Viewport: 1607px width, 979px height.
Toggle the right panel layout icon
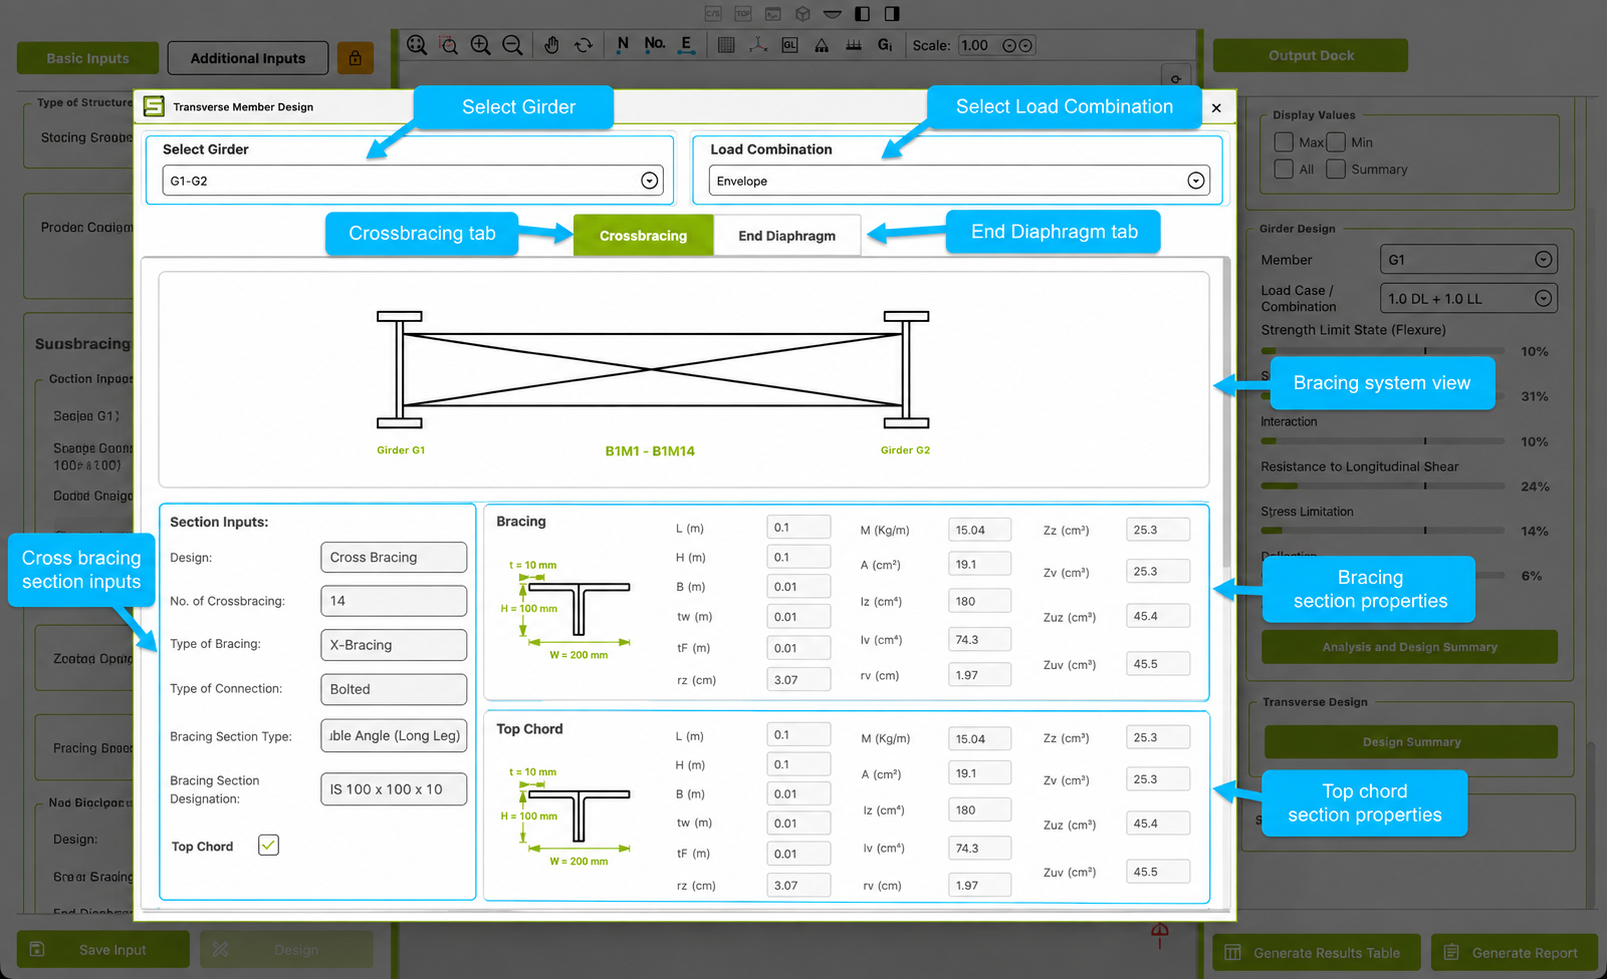pos(892,14)
